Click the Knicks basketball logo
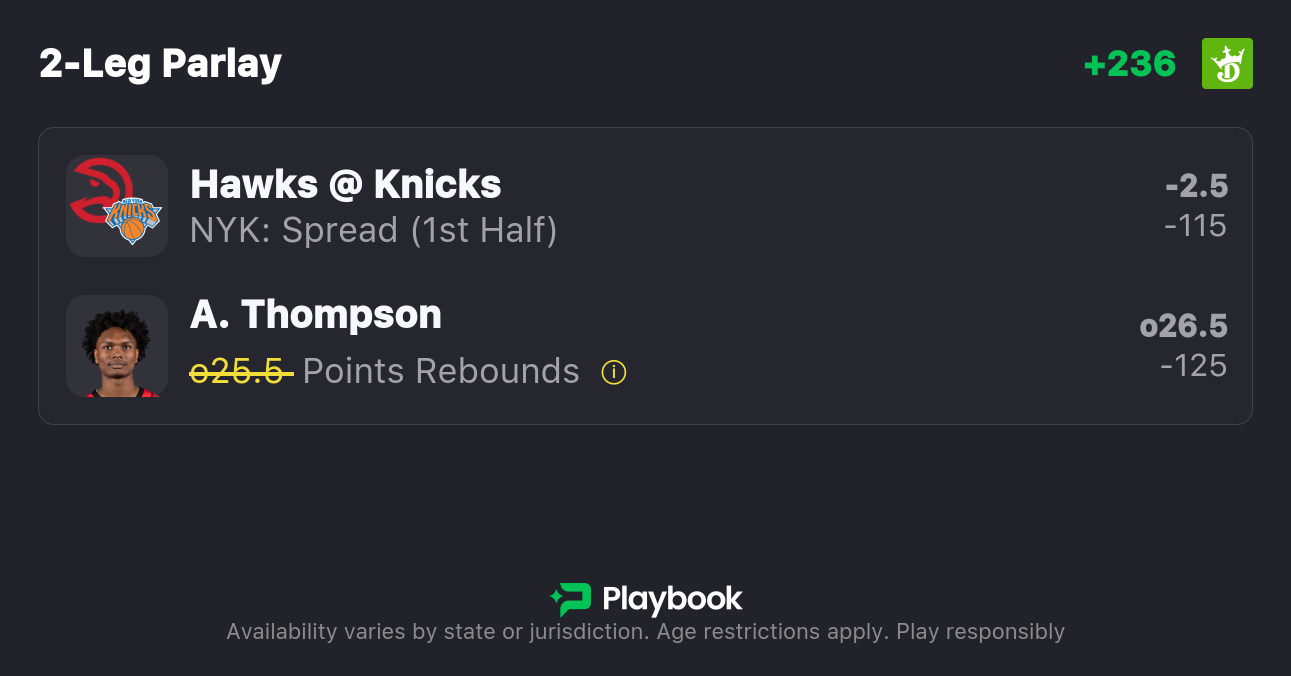 134,220
